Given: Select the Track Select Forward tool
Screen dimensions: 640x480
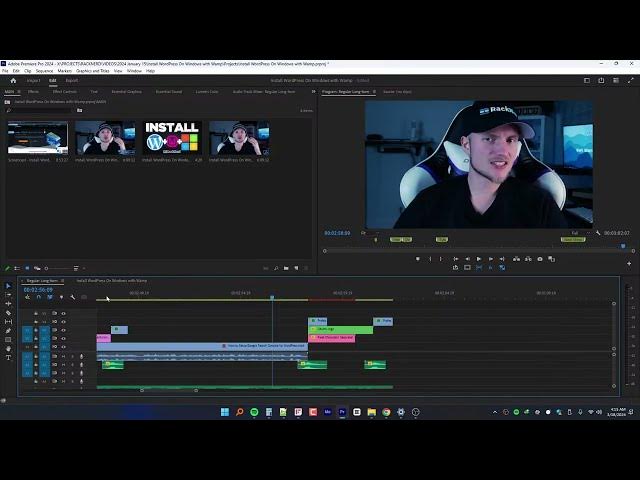Looking at the screenshot, I should (9, 295).
